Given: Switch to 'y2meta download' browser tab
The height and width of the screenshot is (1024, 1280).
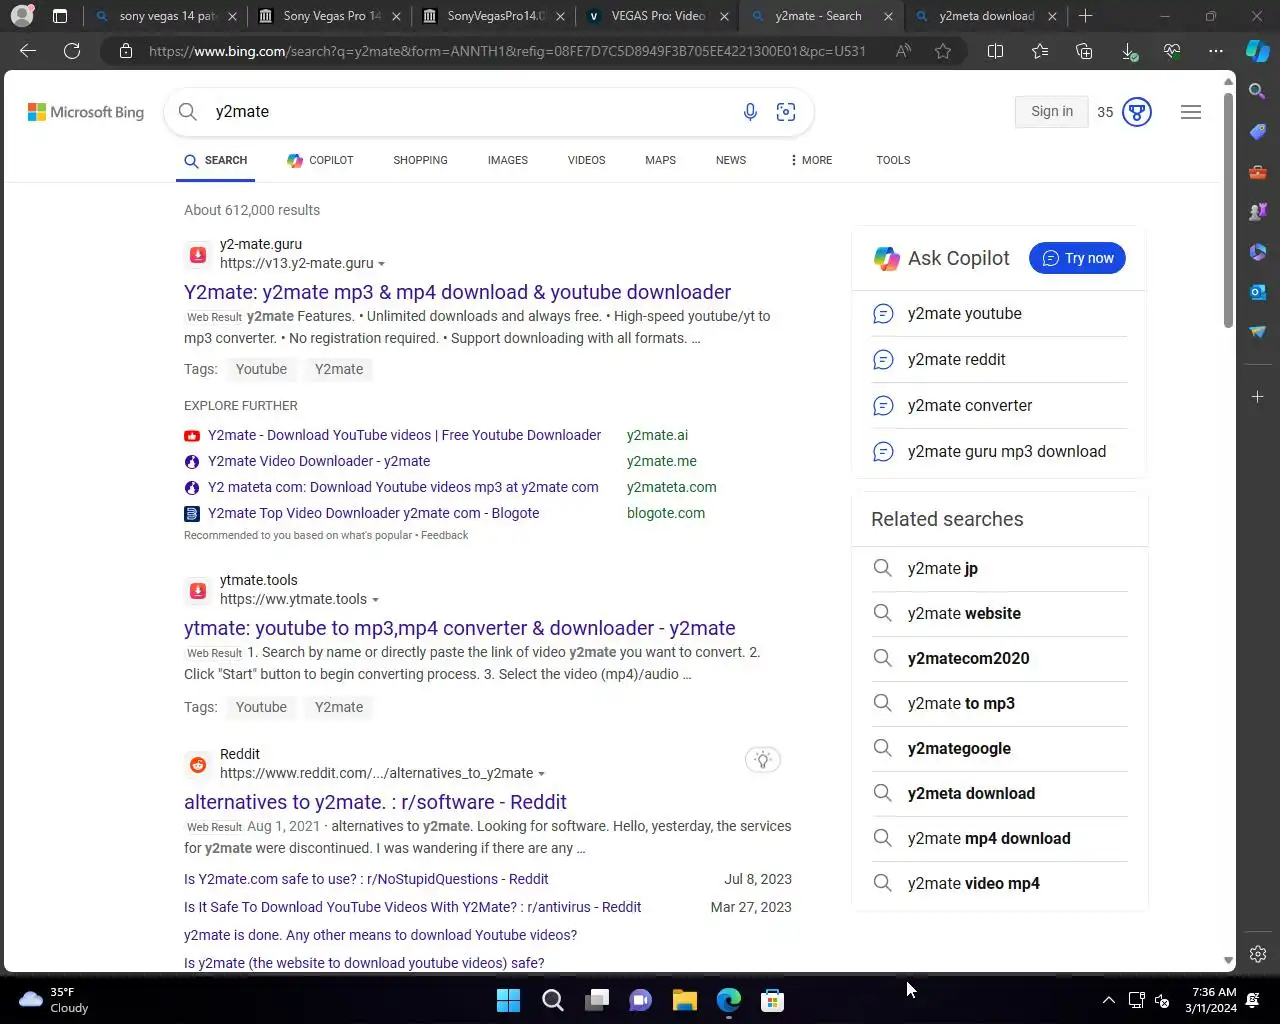Looking at the screenshot, I should click(986, 16).
